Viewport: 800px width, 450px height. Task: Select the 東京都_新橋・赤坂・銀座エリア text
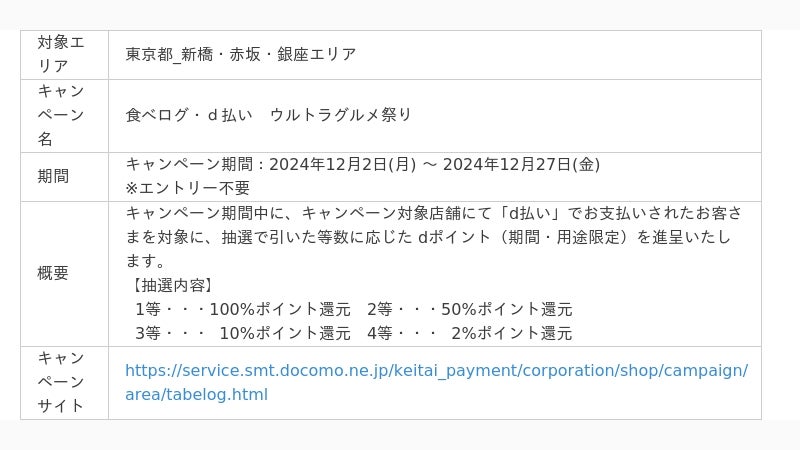[x=241, y=55]
